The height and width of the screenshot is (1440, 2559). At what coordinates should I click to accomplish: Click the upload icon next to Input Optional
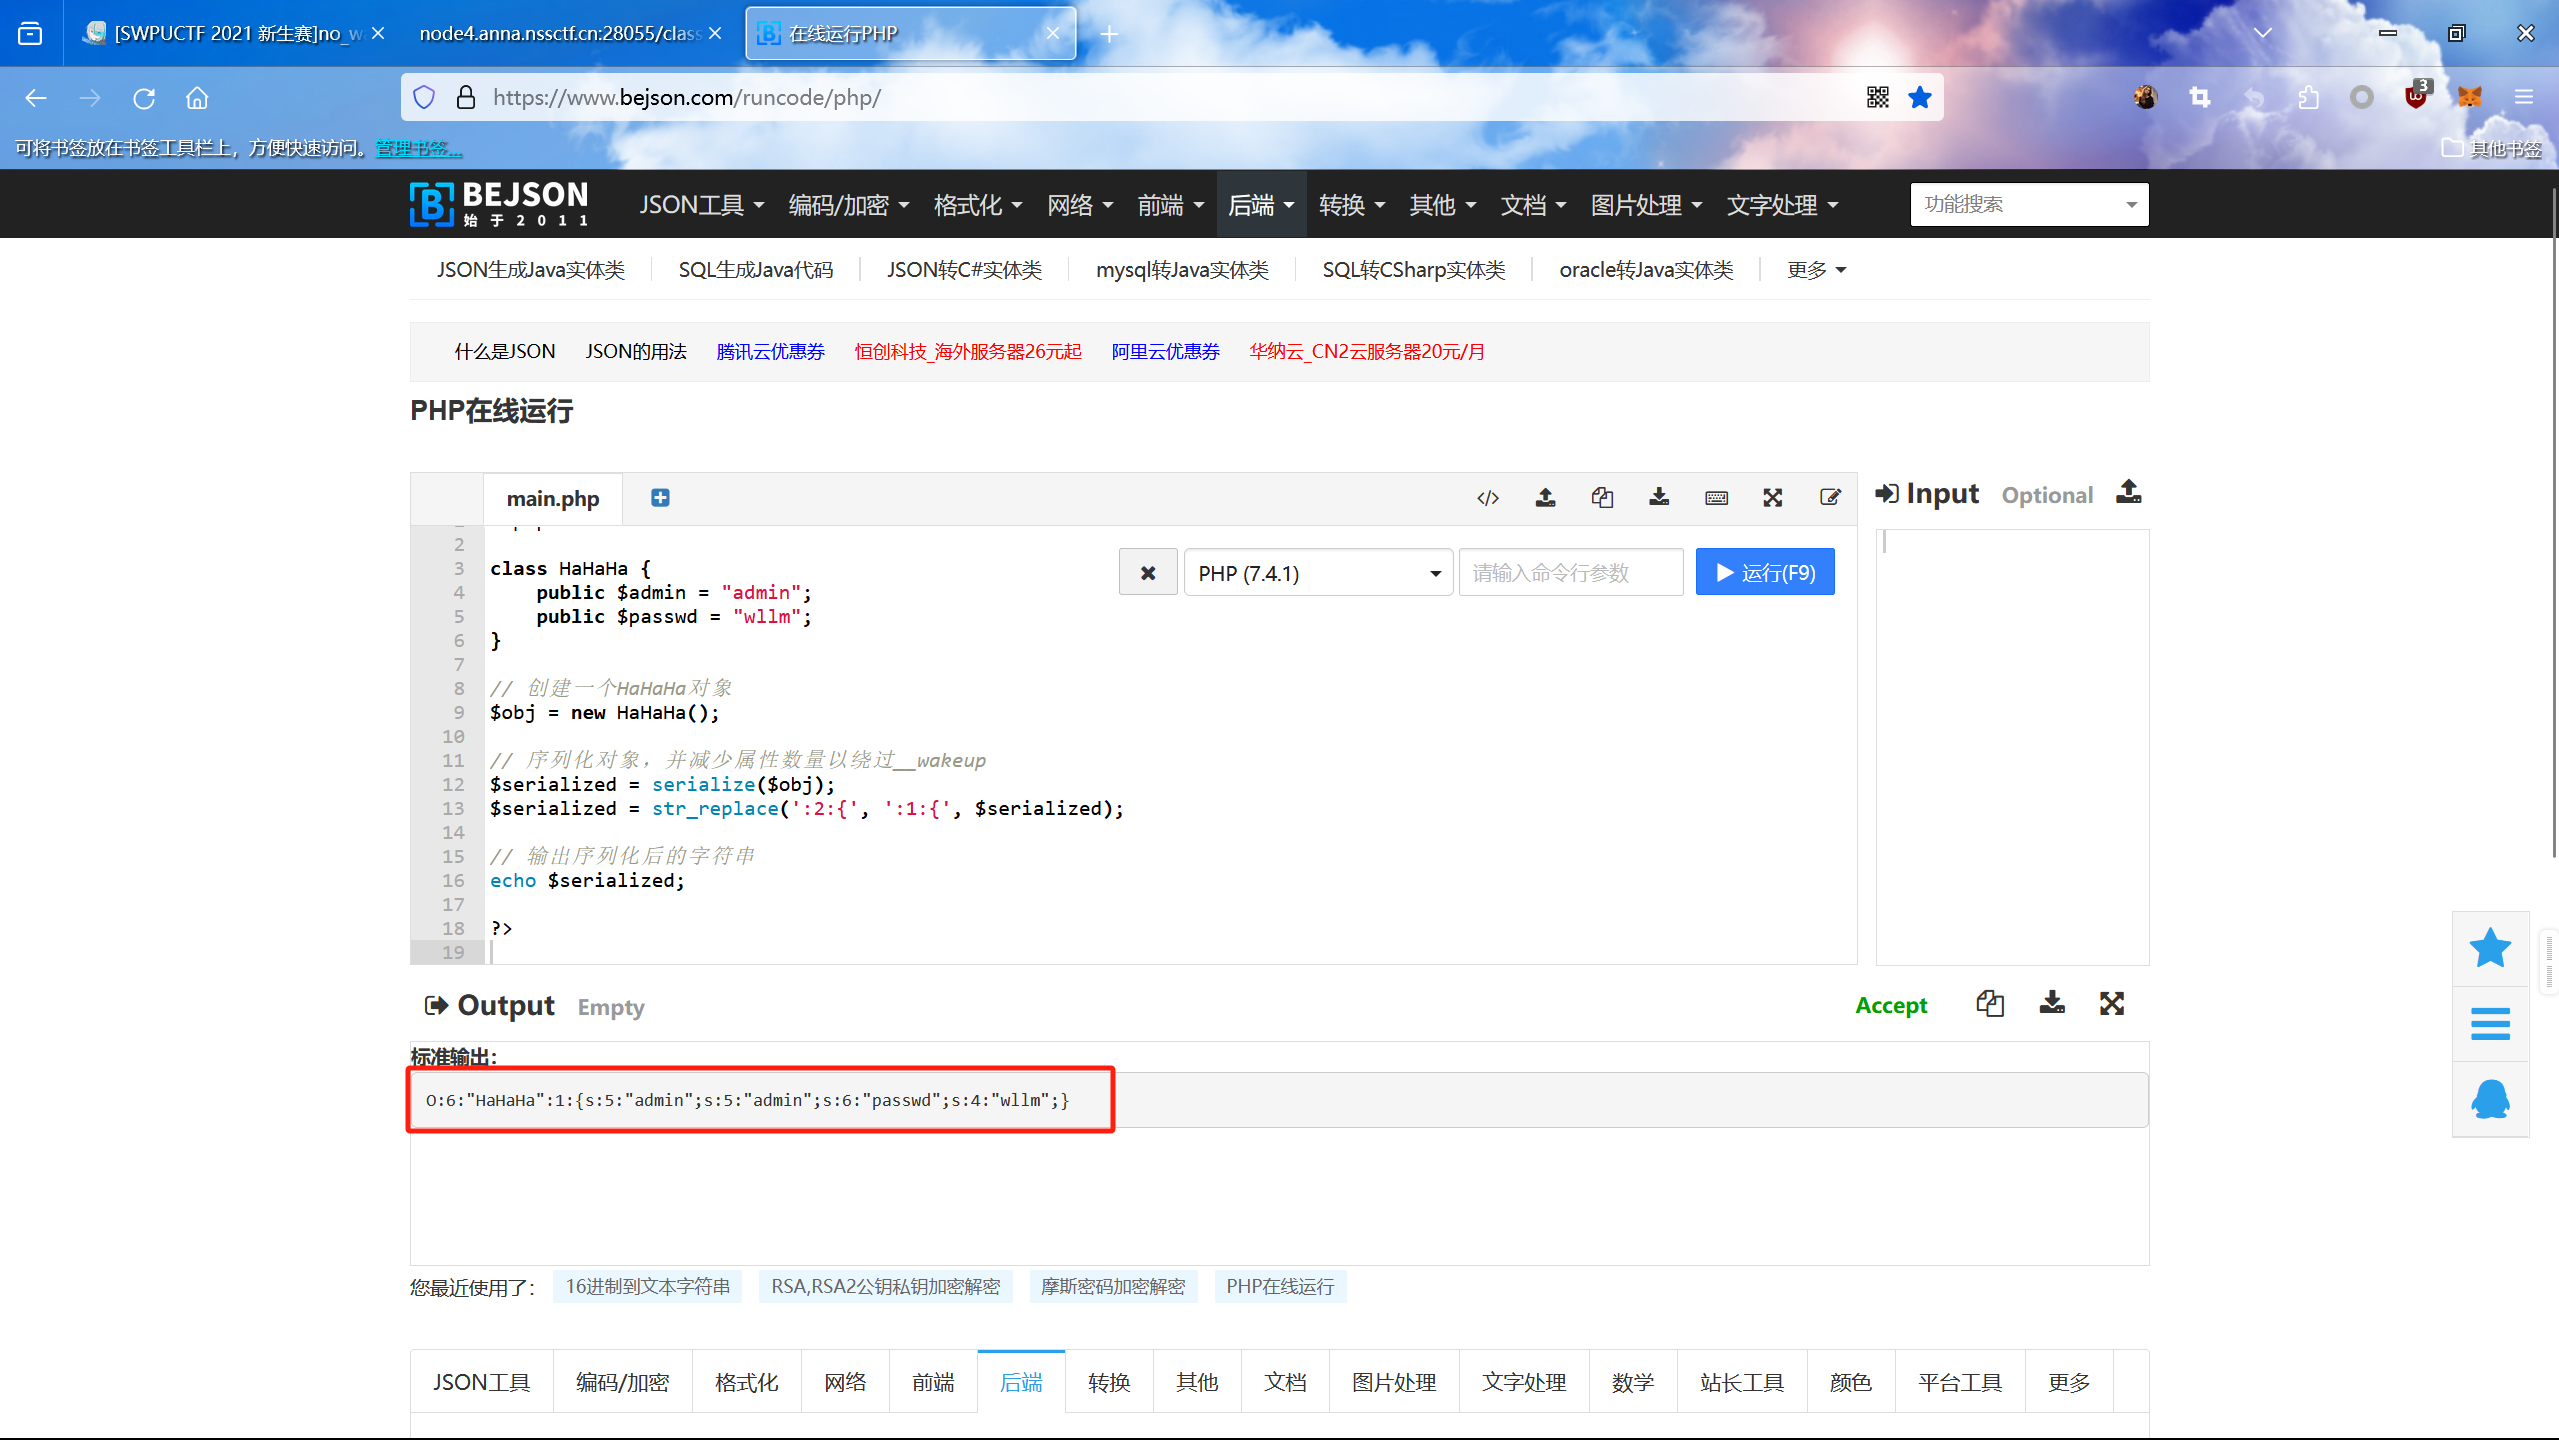(x=2128, y=493)
